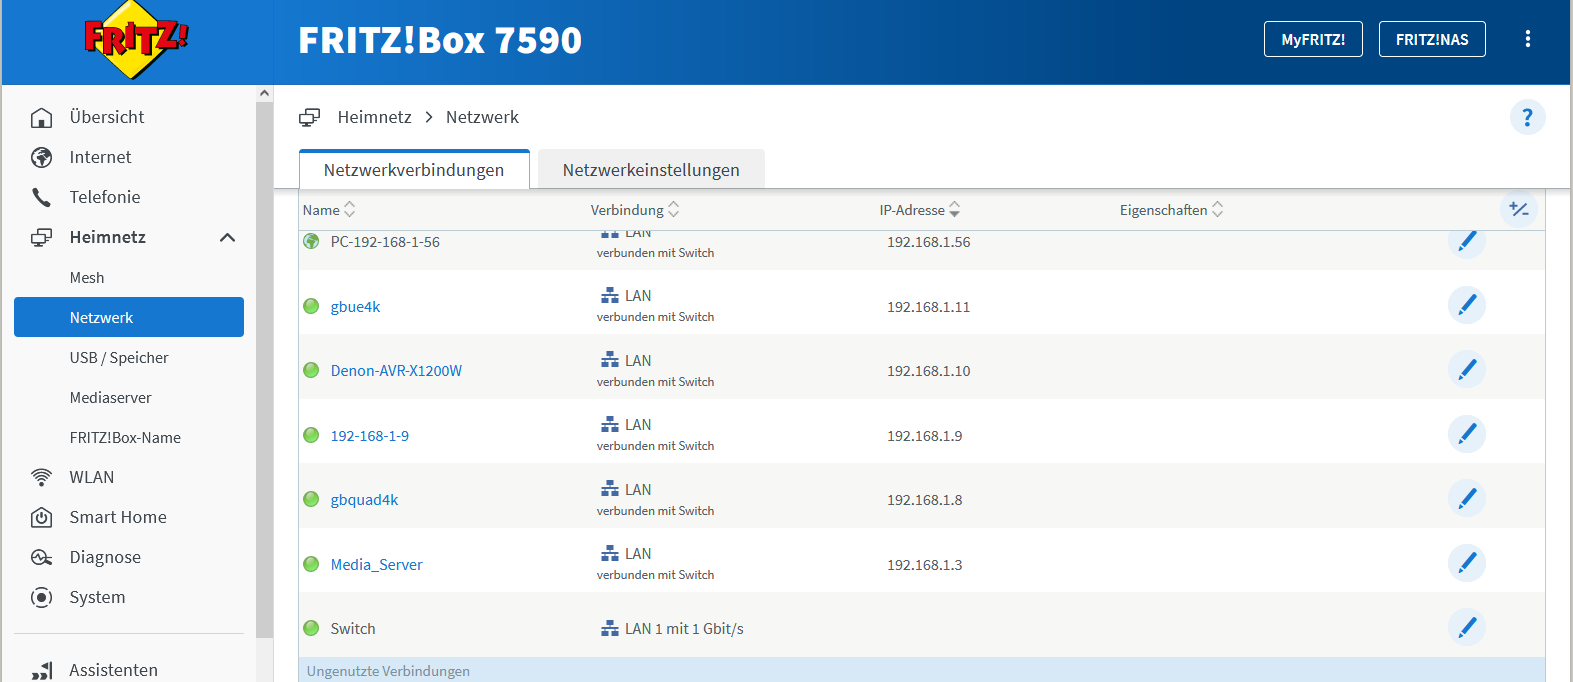Open the help question mark icon

(x=1527, y=117)
